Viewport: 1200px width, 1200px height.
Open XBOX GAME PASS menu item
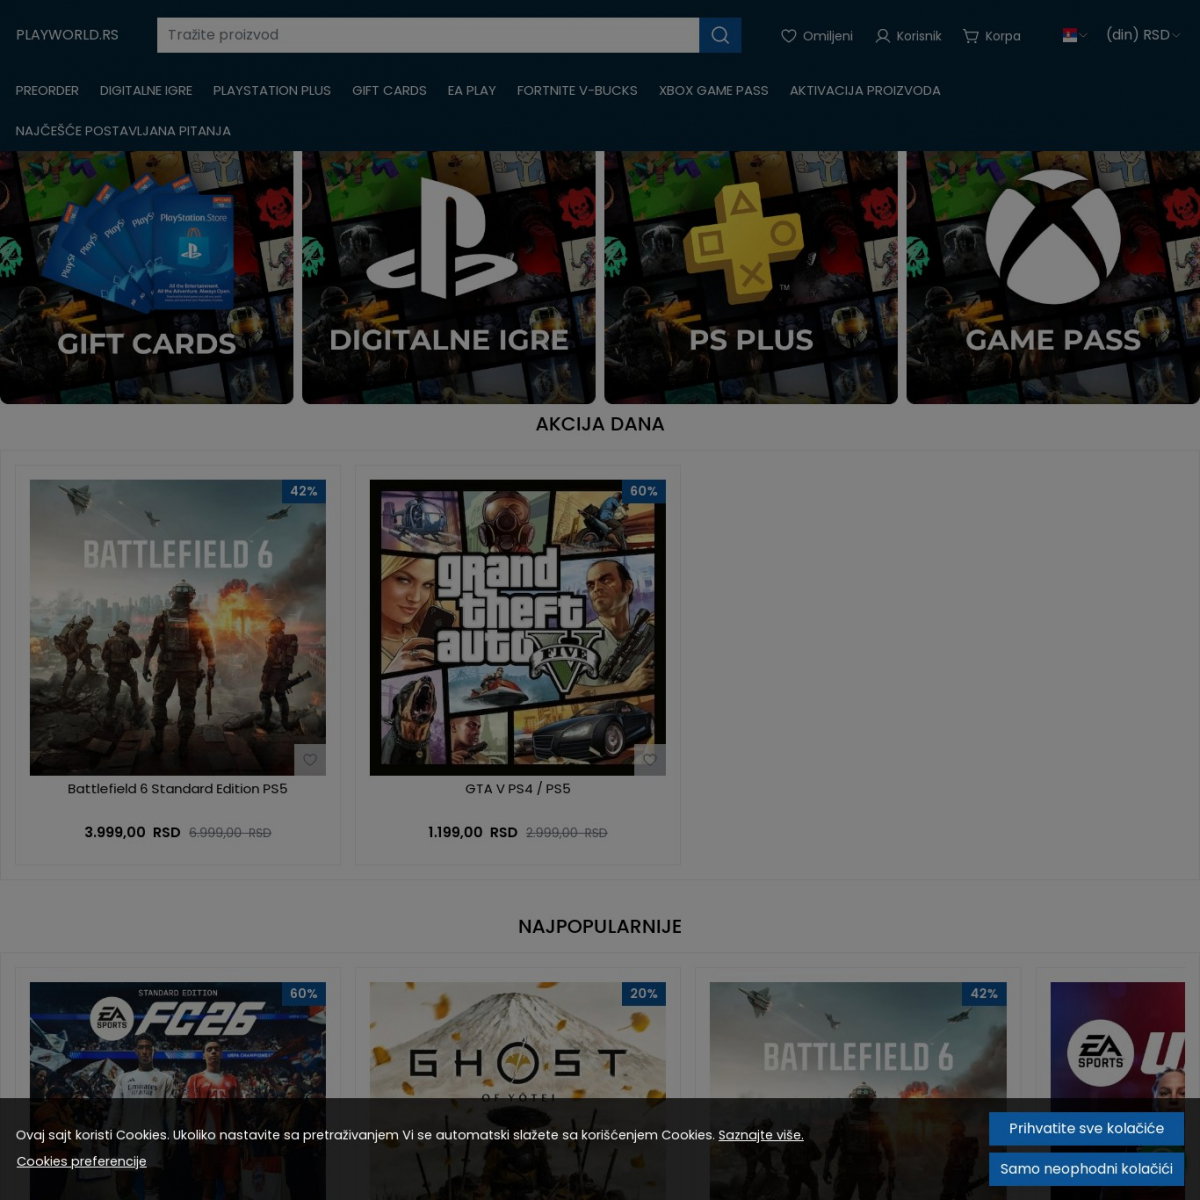tap(713, 90)
